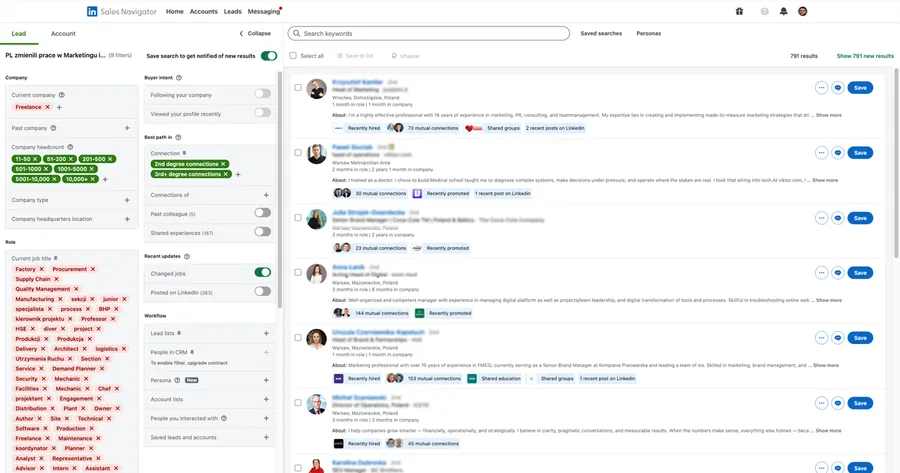The width and height of the screenshot is (900, 473).
Task: Open more options for second lead result
Action: pos(821,153)
